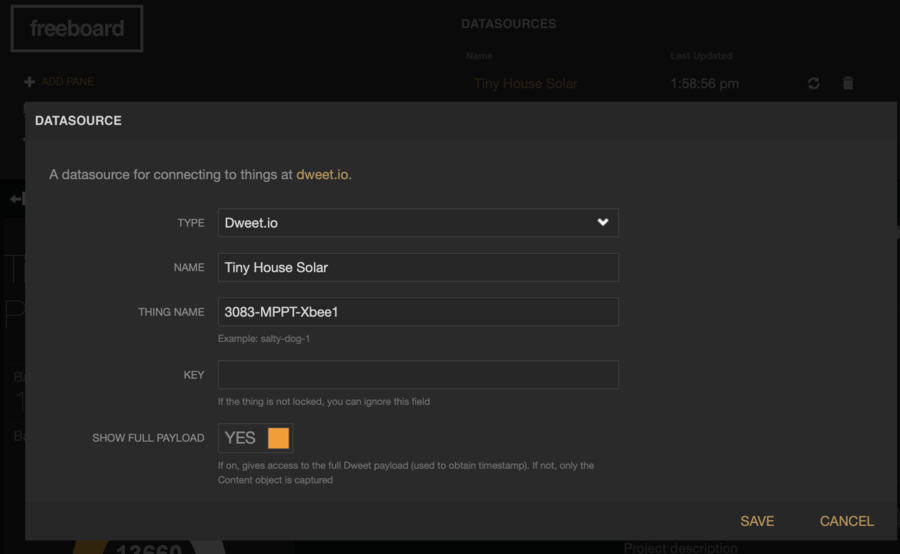Image resolution: width=900 pixels, height=554 pixels.
Task: Click the YES text on payload toggle
Action: [x=240, y=438]
